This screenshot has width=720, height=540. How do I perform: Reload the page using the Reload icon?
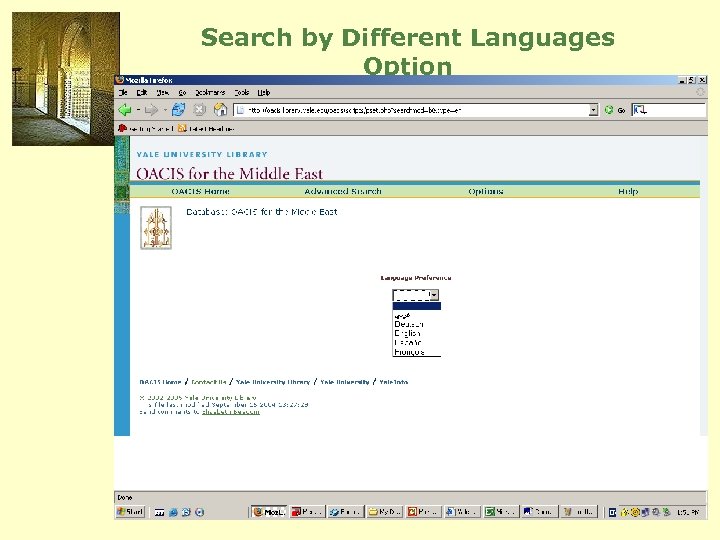tap(178, 110)
